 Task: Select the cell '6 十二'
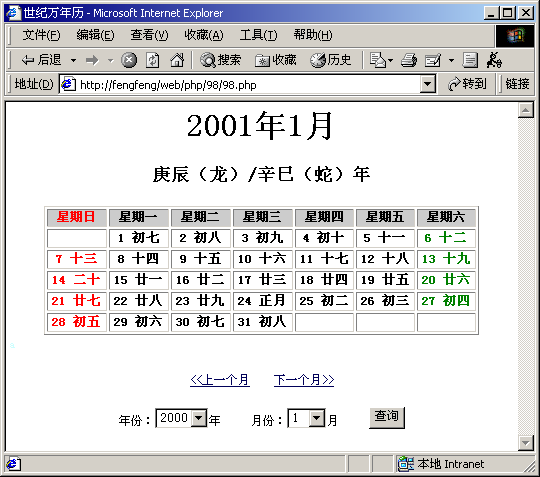click(x=446, y=238)
